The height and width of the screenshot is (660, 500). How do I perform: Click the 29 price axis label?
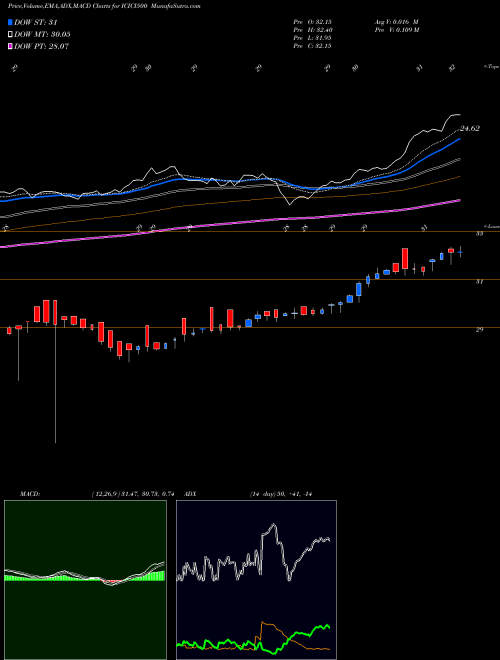pos(479,330)
